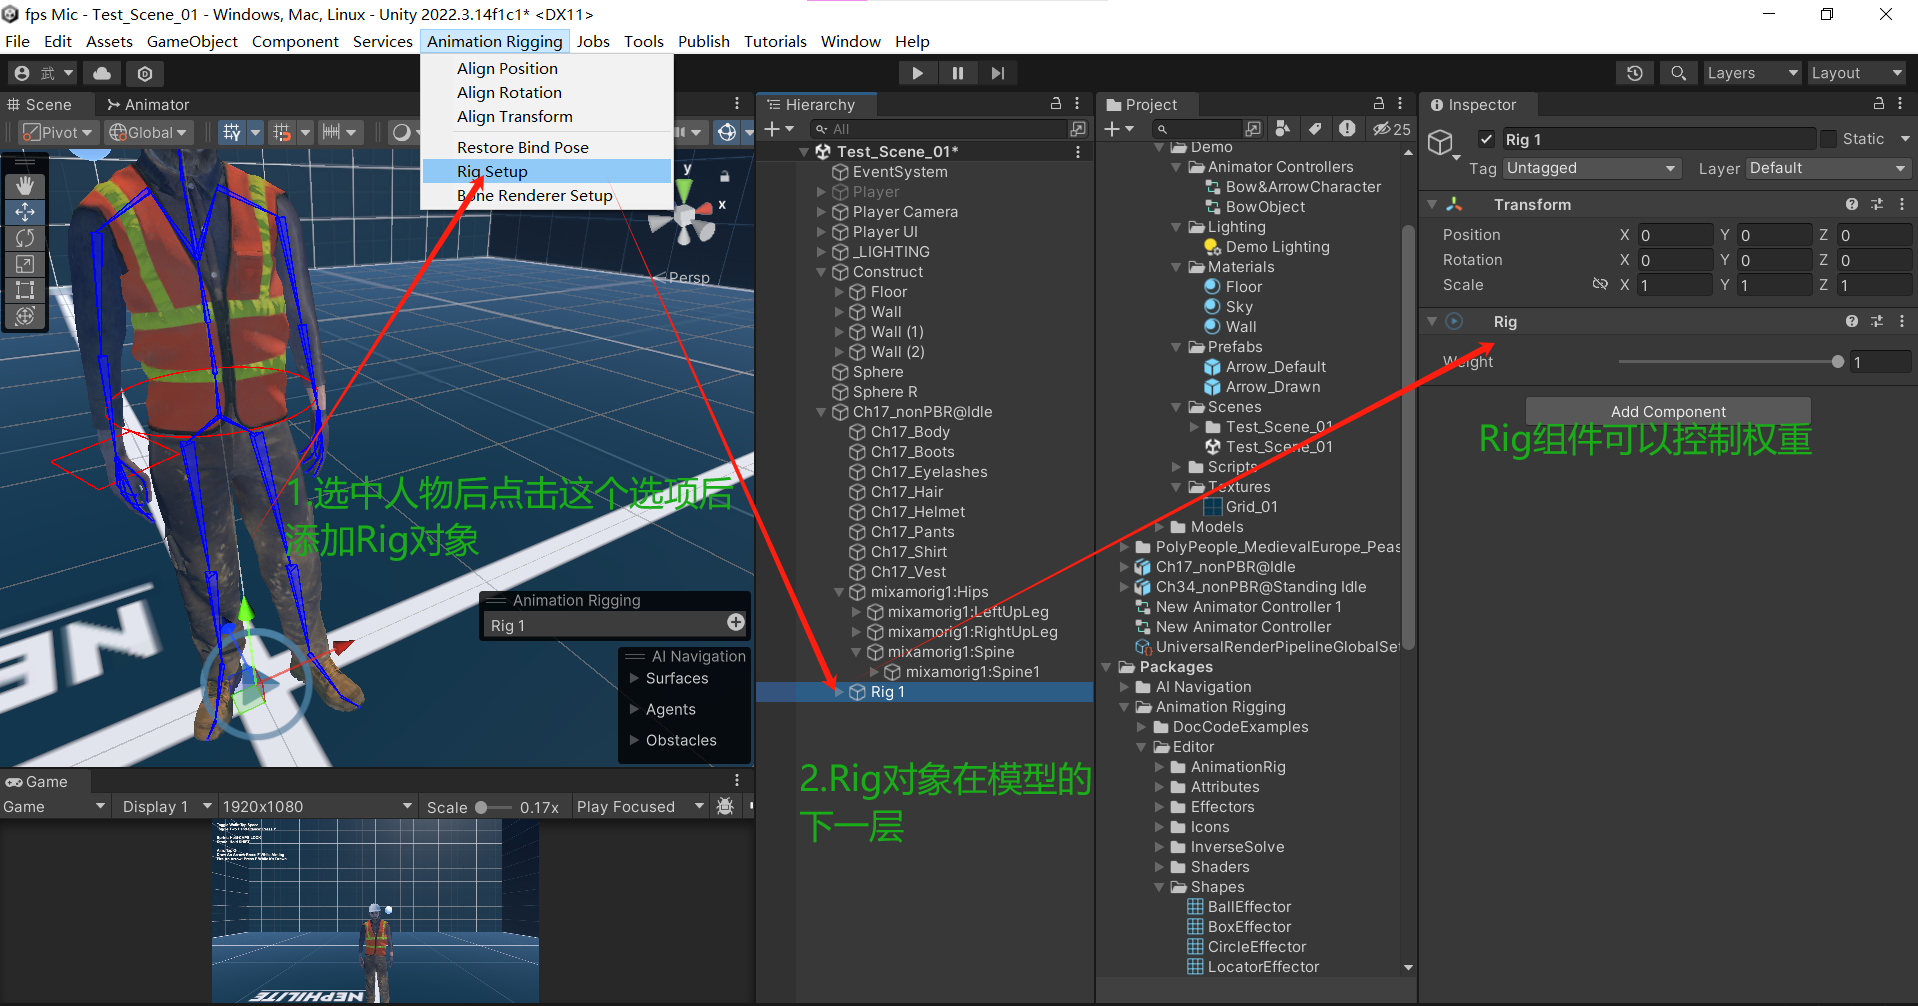Open Project create plus button
The image size is (1918, 1006).
pos(1119,129)
